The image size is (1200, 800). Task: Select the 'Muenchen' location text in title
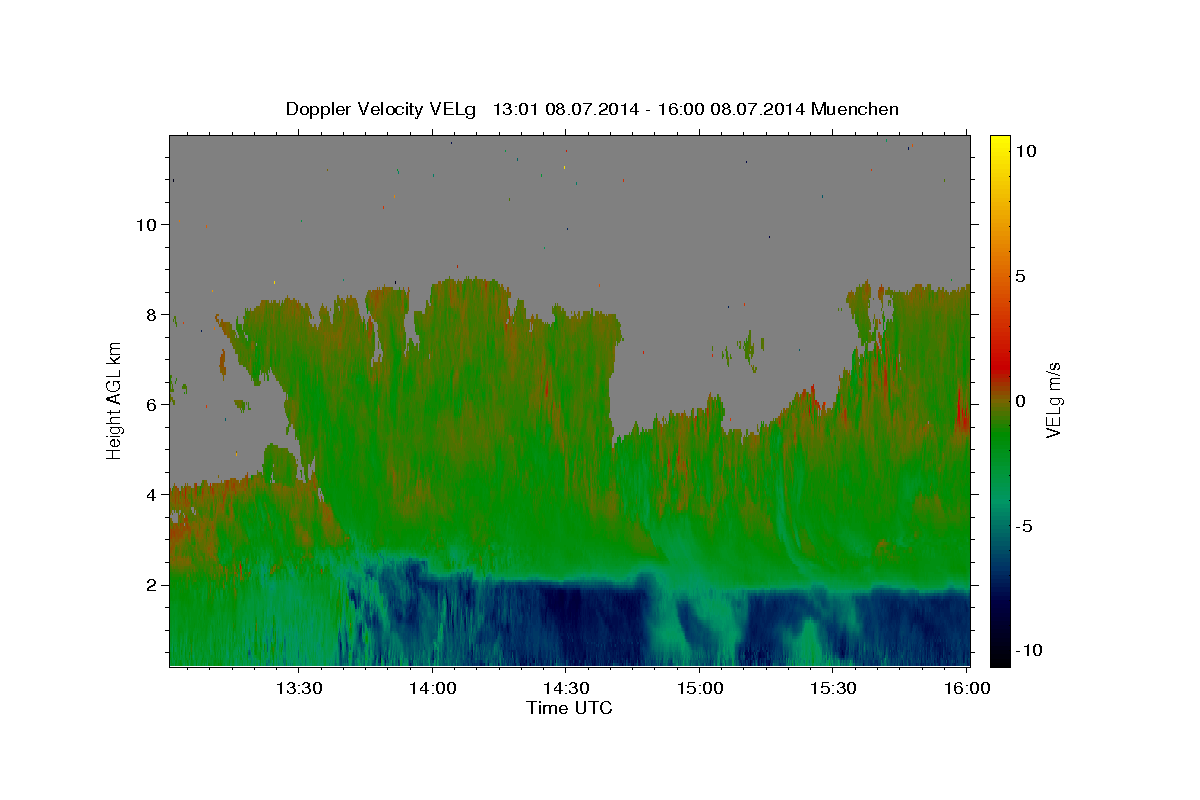pos(856,109)
